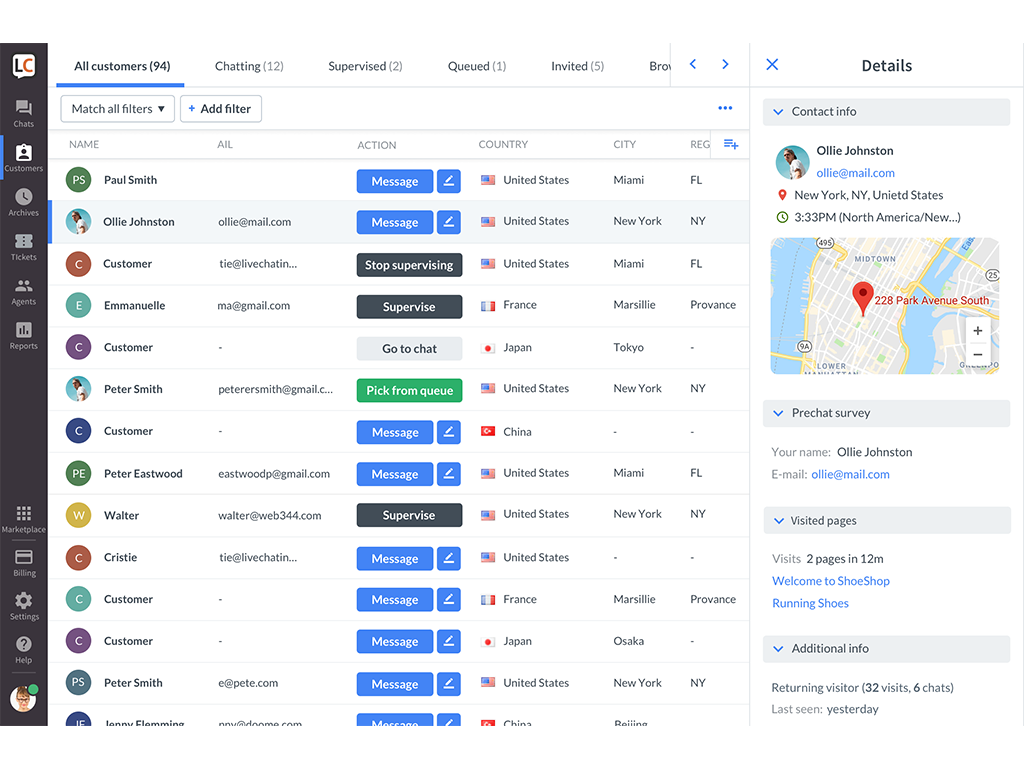The height and width of the screenshot is (768, 1024).
Task: Go to the Tickets section
Action: coord(23,246)
